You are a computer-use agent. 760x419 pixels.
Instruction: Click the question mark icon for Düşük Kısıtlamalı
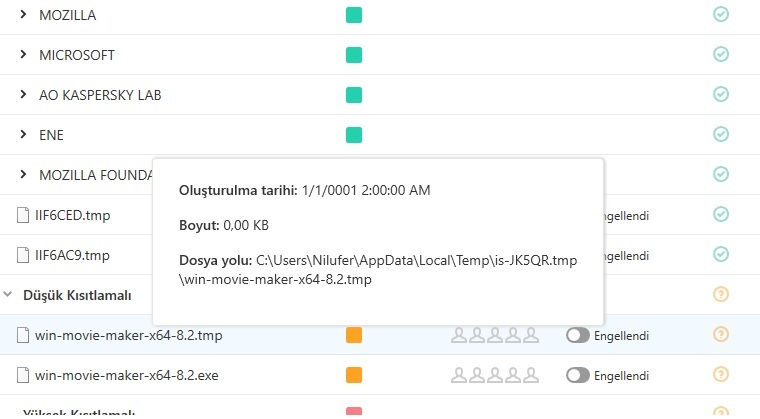pos(720,295)
